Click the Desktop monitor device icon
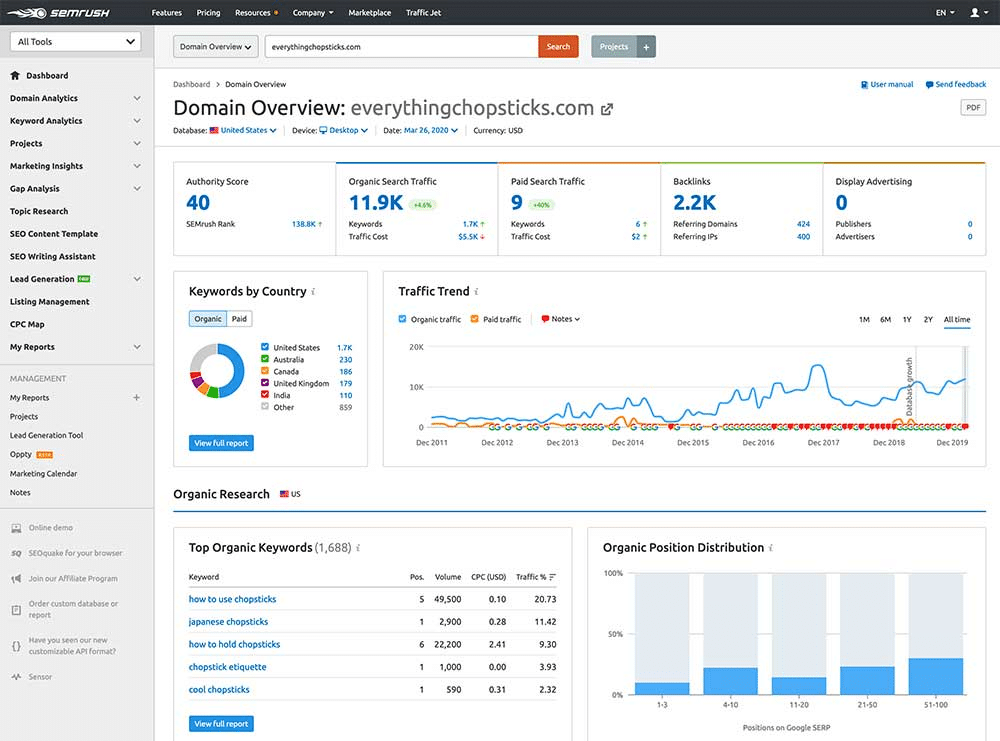Viewport: 1000px width, 741px height. (x=323, y=130)
